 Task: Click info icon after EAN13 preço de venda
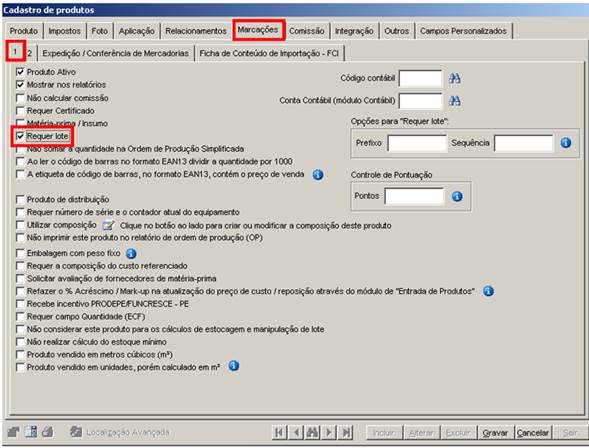tap(318, 175)
